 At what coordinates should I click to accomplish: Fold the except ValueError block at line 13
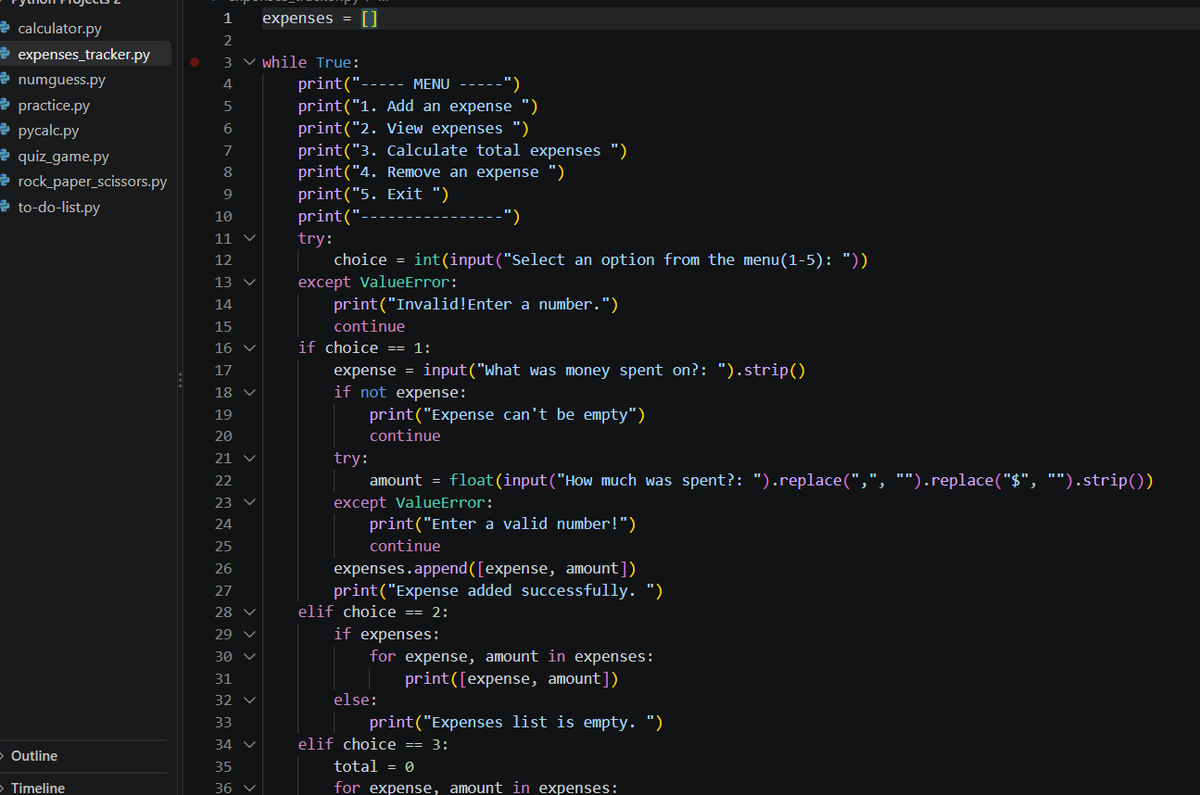(248, 282)
